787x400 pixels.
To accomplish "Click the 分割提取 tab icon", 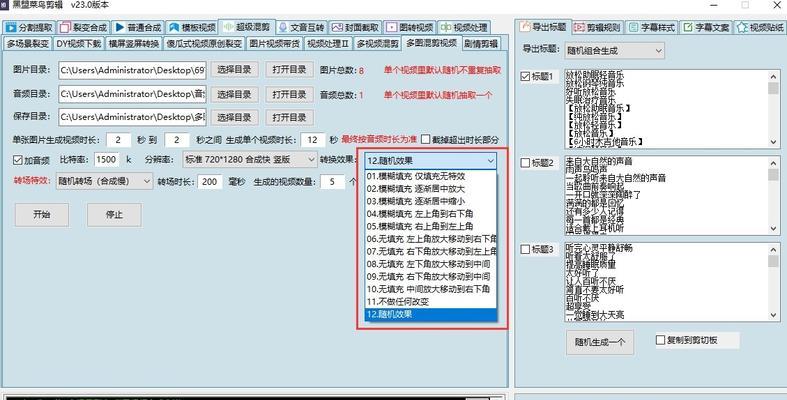I will click(x=11, y=27).
